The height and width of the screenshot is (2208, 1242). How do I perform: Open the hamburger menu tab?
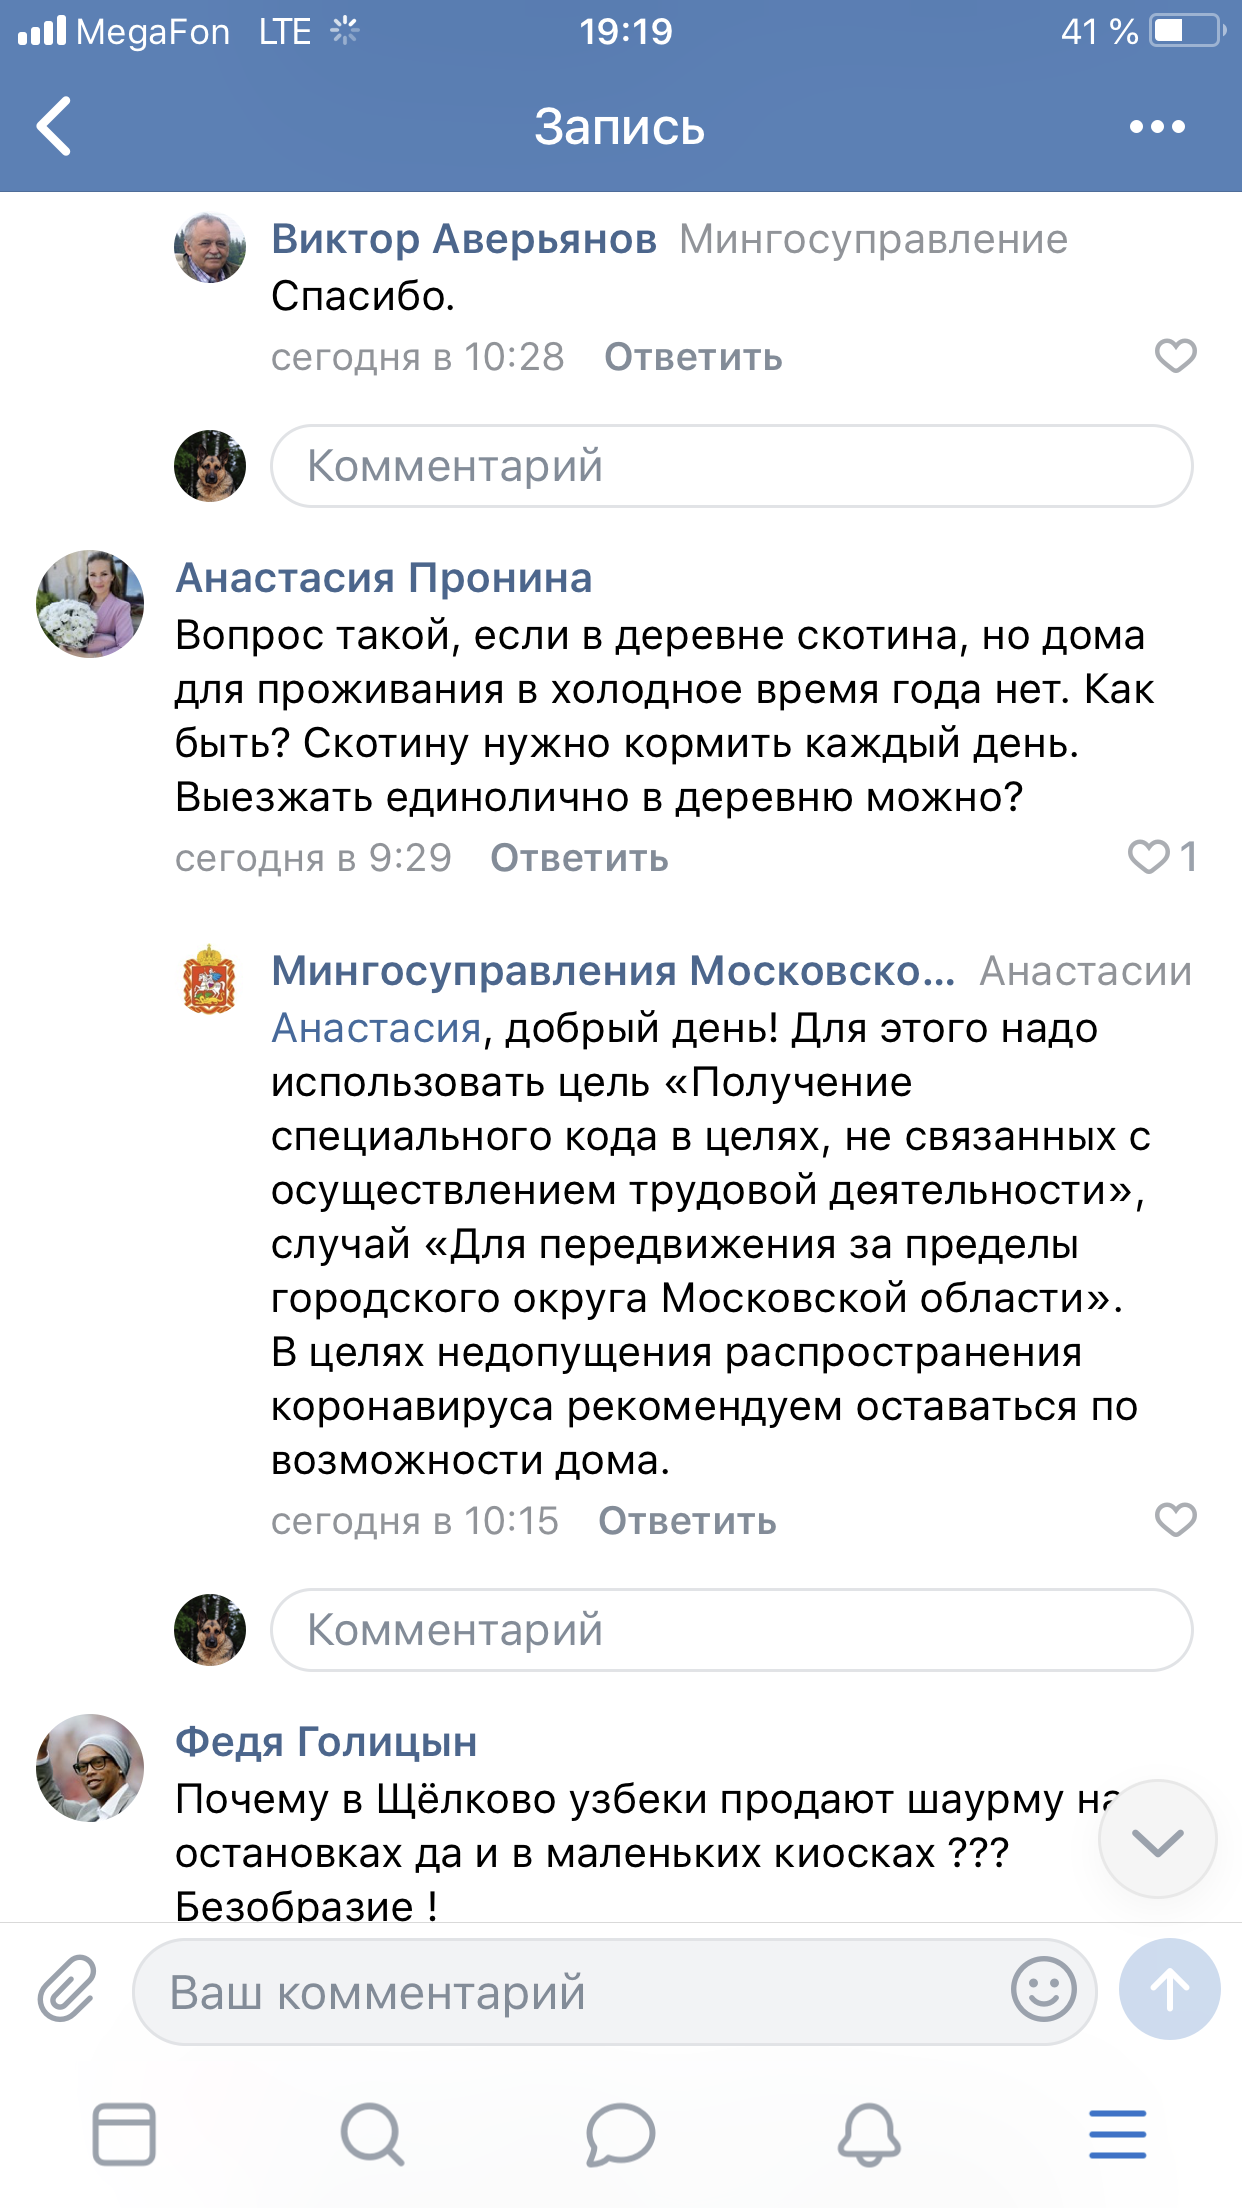pyautogui.click(x=1117, y=2134)
